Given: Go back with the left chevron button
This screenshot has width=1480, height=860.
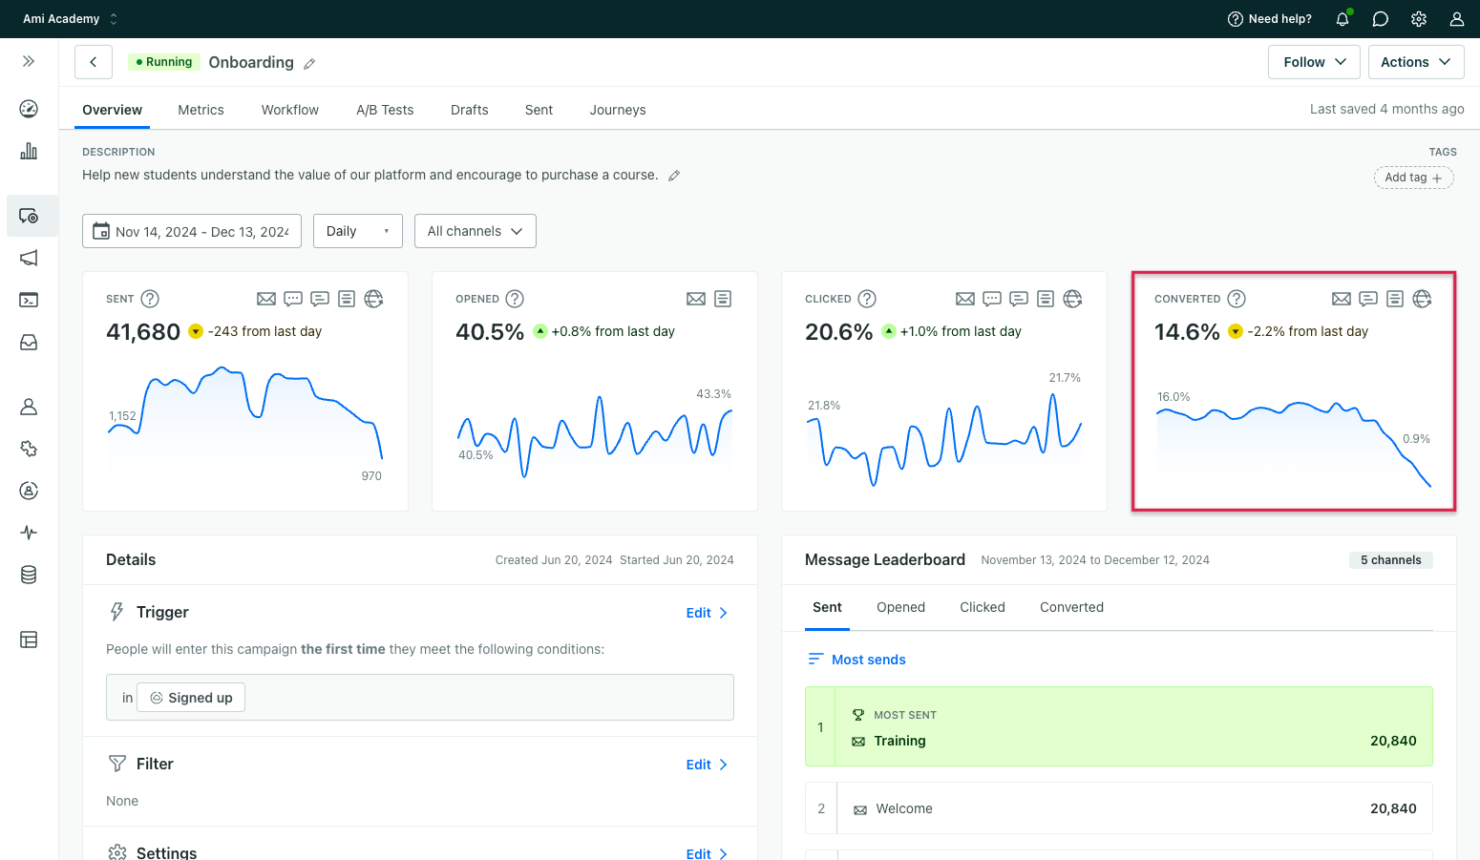Looking at the screenshot, I should 93,62.
